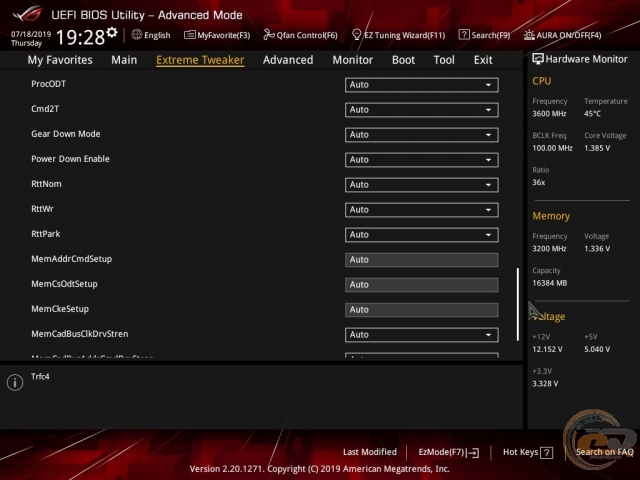Click the 19:28 clock display

[80, 38]
